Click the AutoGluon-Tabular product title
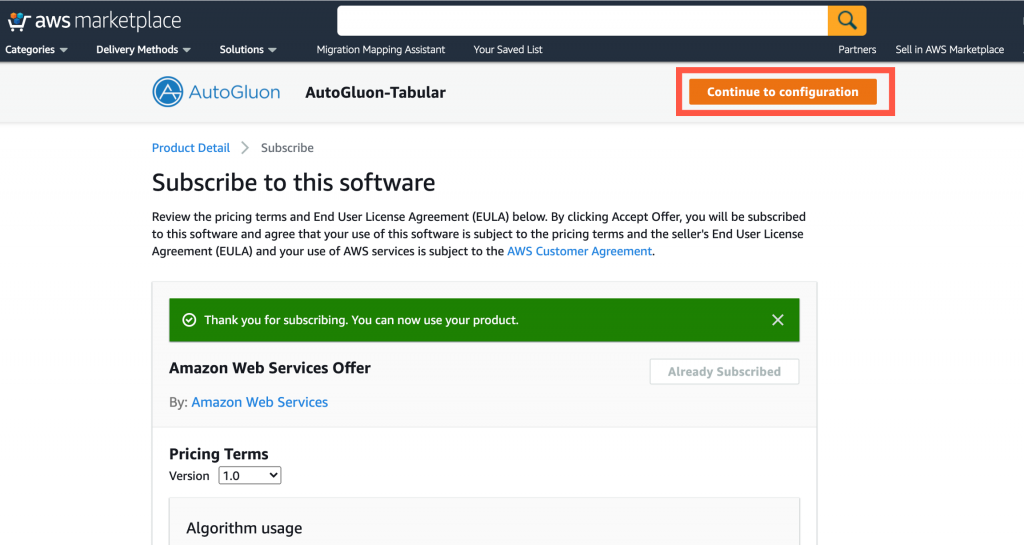Screen dimensions: 1024x545 pyautogui.click(x=376, y=93)
